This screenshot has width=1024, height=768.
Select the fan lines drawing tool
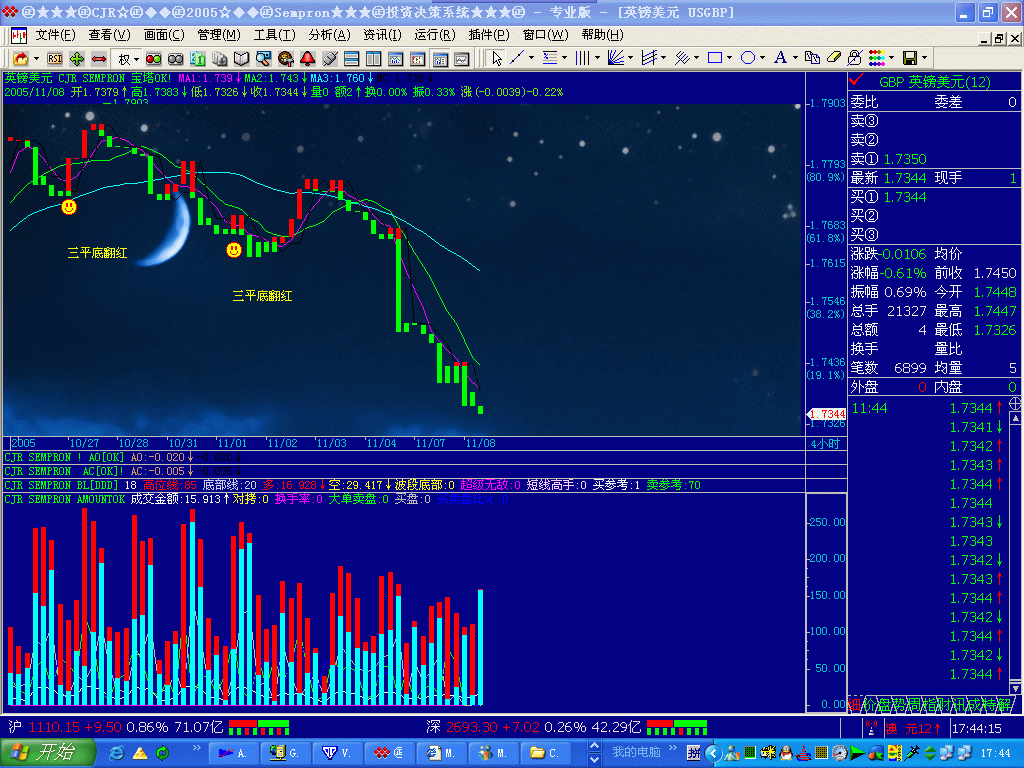pyautogui.click(x=615, y=58)
